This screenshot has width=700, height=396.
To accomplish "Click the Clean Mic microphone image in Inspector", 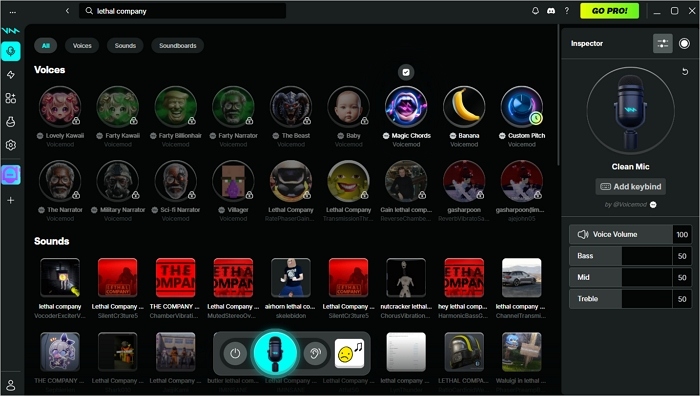I will point(630,111).
